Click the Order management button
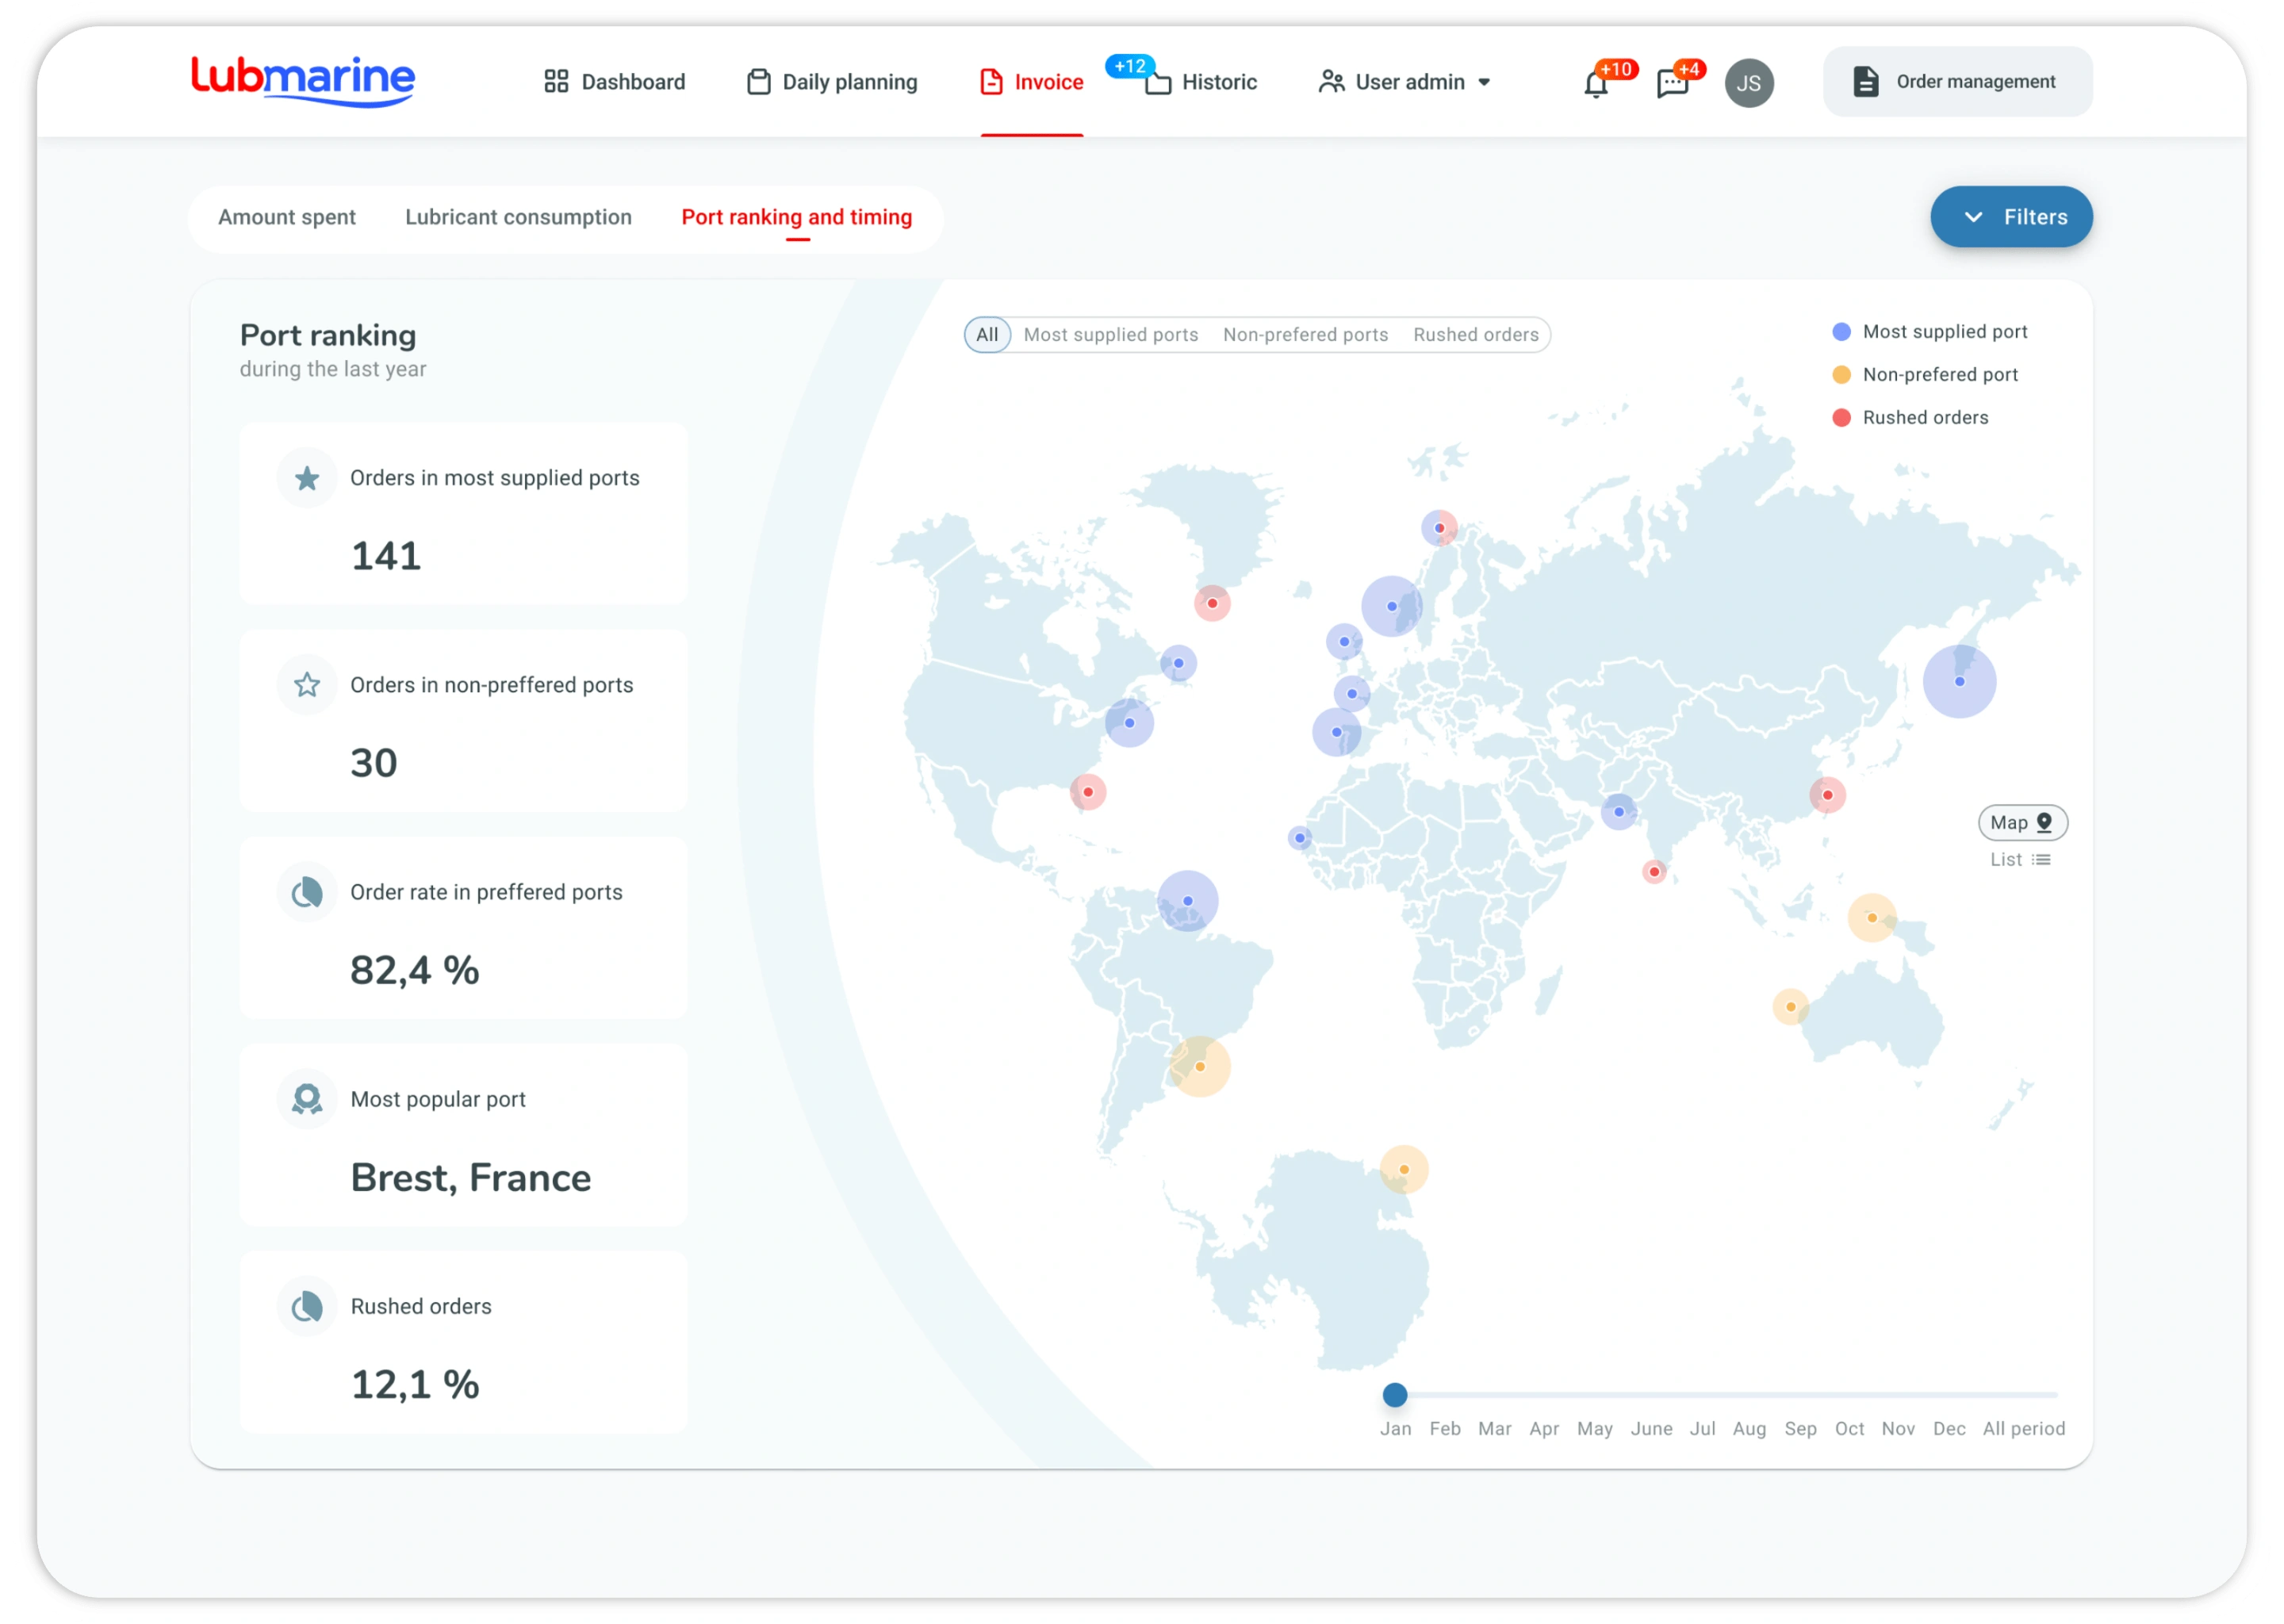The height and width of the screenshot is (1624, 2284). [1957, 82]
